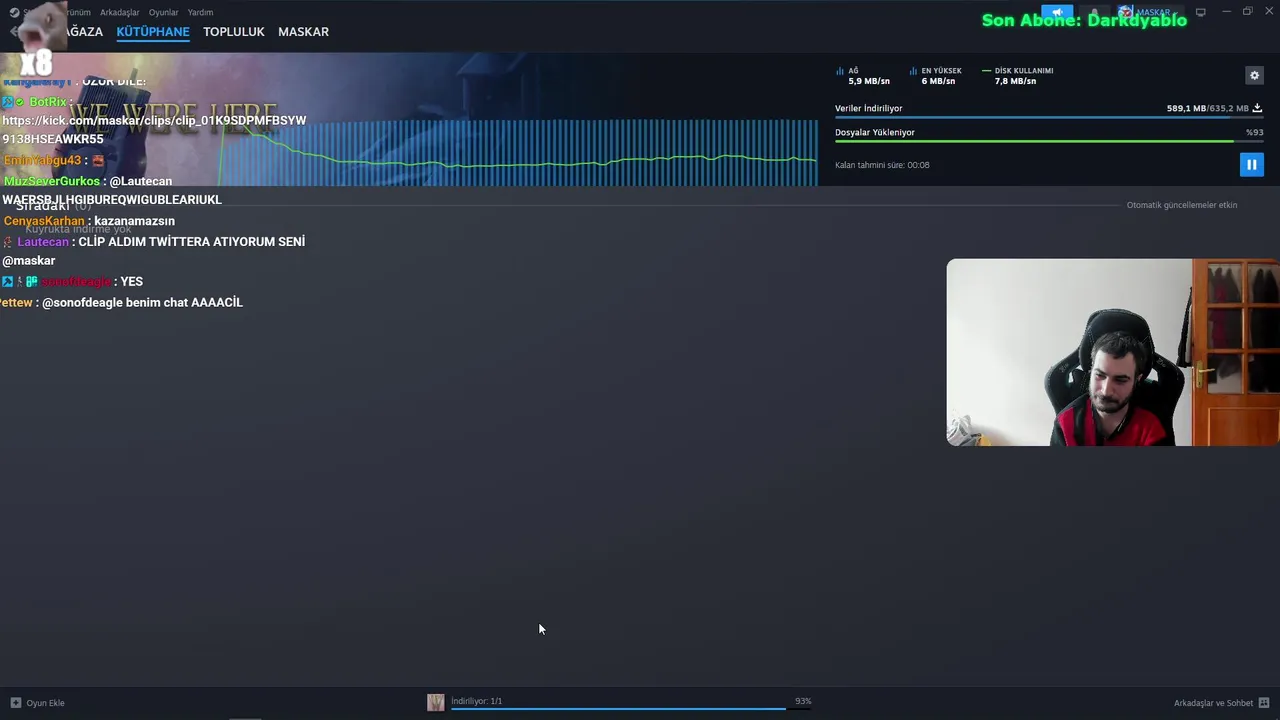Click Oyun Ekle label at bottom

[x=45, y=703]
